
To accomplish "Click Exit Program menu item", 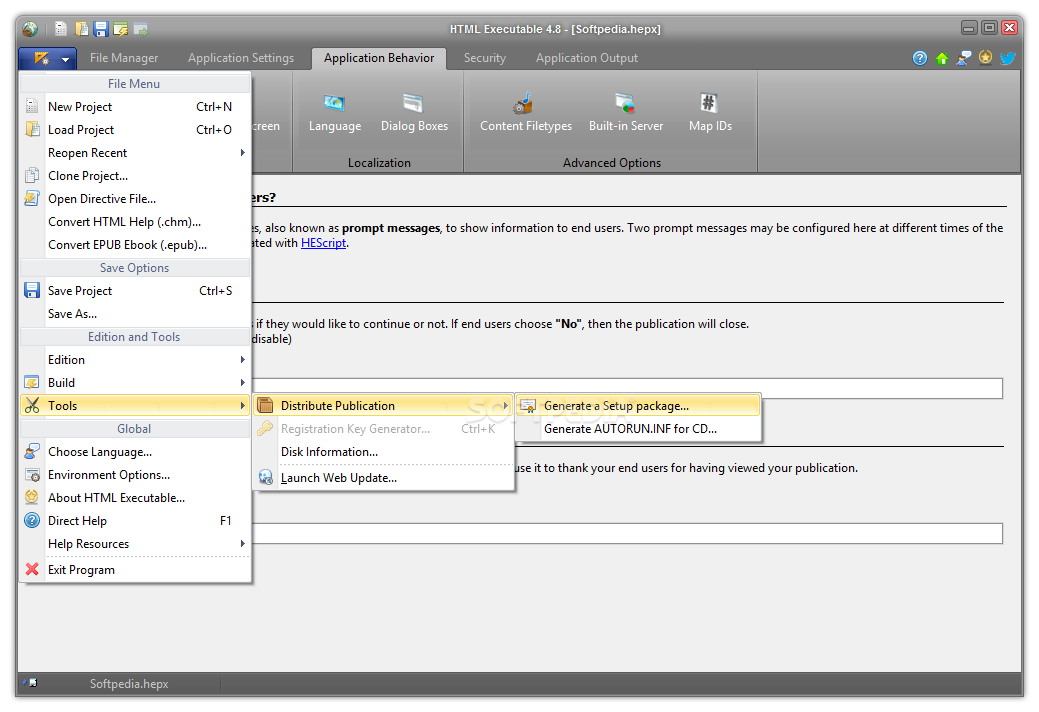I will coord(135,570).
